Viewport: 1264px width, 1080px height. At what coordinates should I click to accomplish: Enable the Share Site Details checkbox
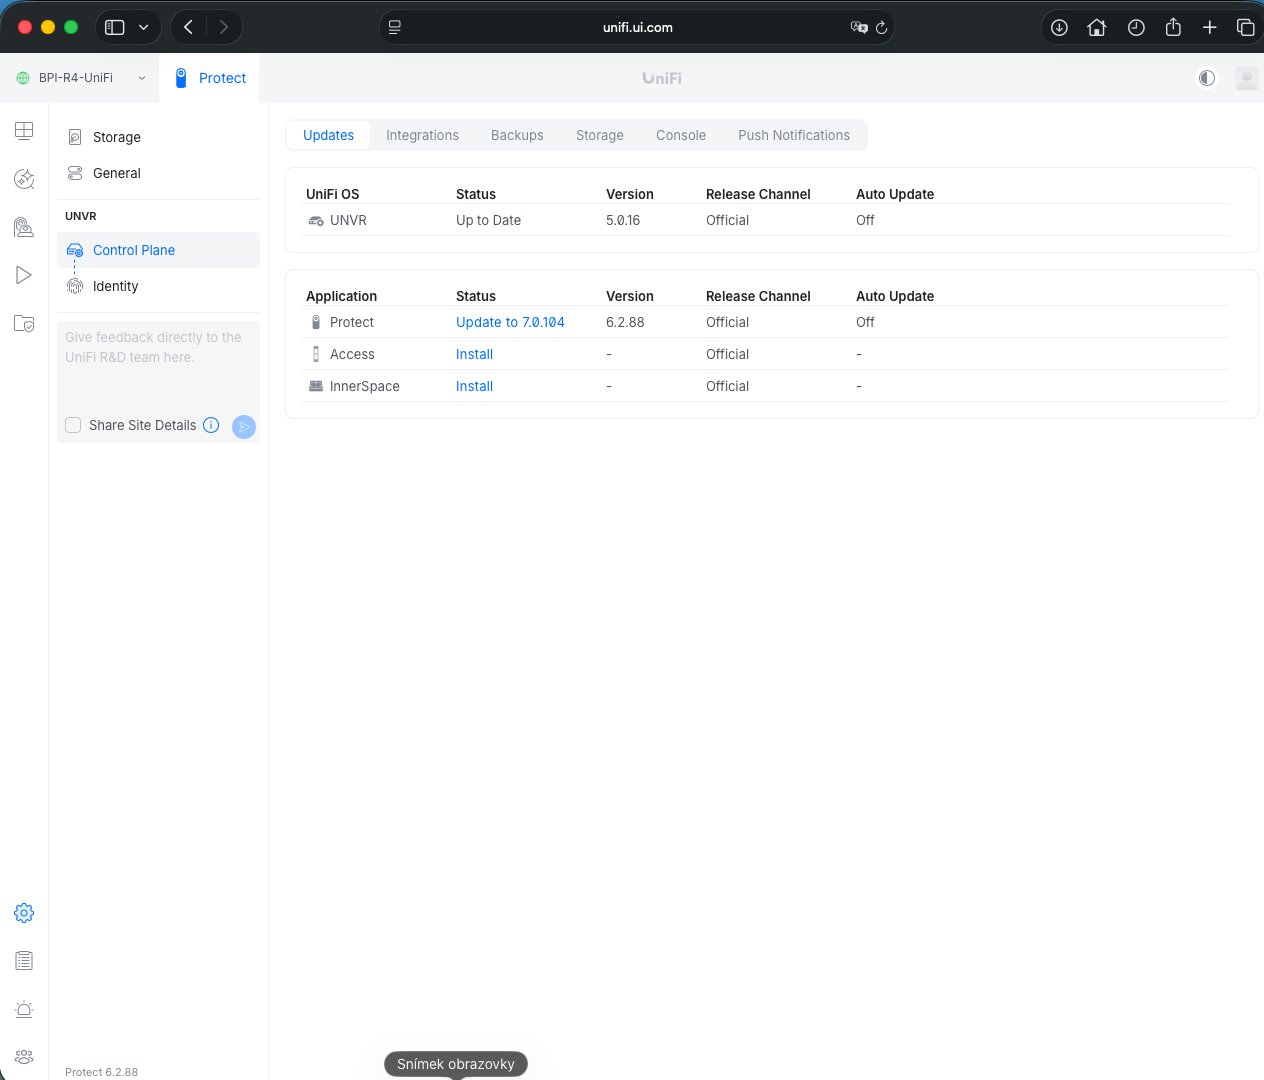click(73, 425)
